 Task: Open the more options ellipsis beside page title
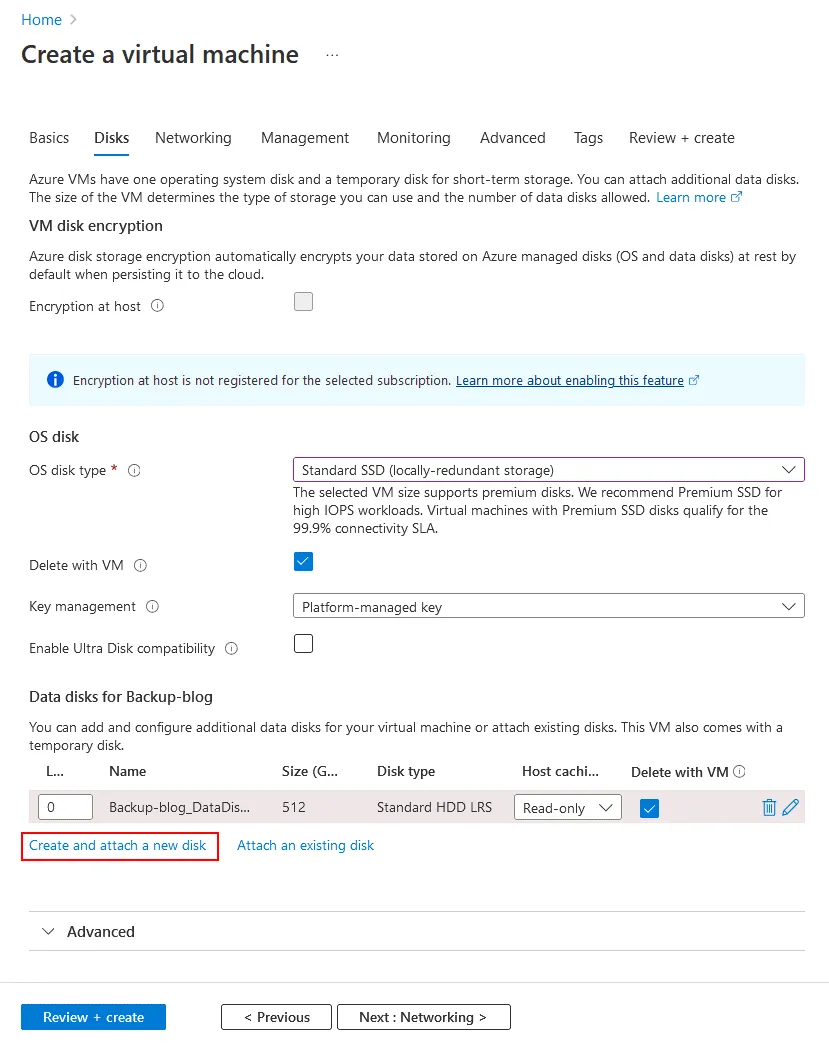click(x=332, y=55)
